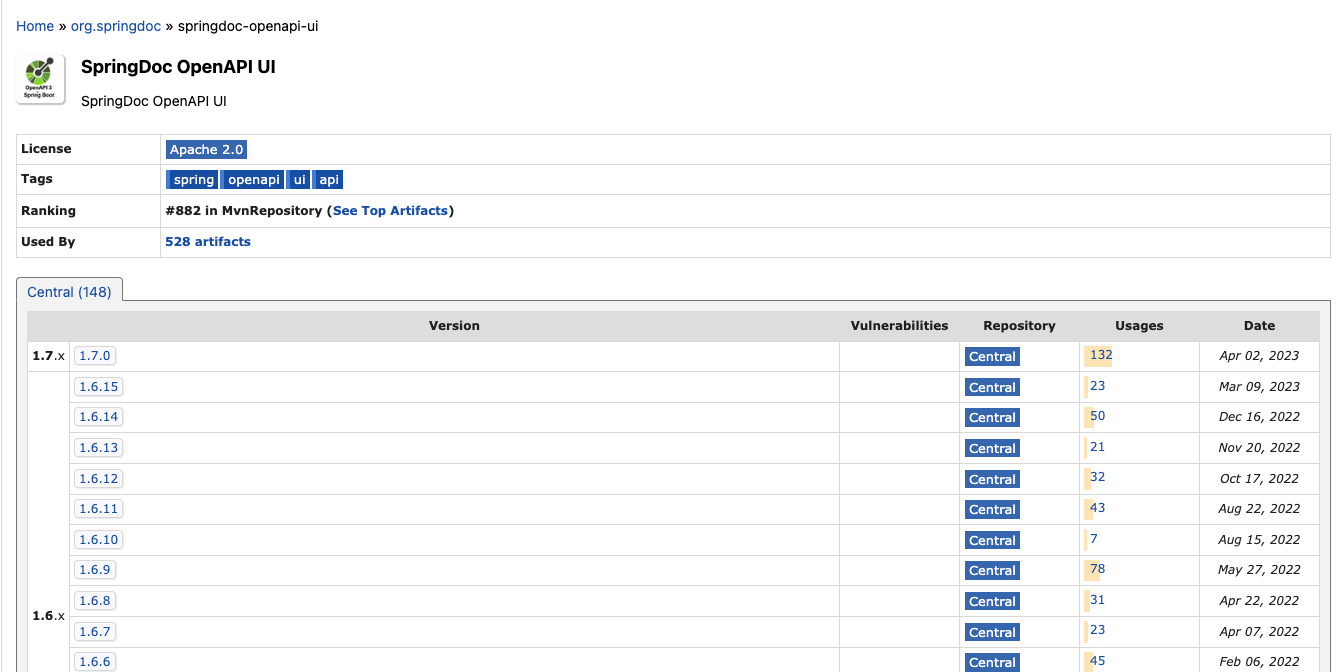Click Central repository badge for 1.6.8
This screenshot has width=1339, height=672.
[992, 601]
